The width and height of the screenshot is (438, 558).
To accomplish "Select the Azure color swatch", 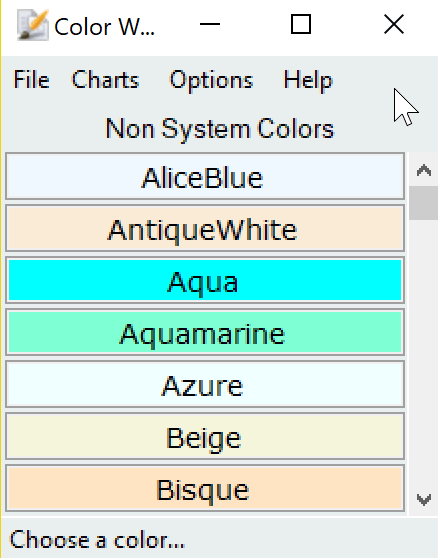I will click(205, 384).
